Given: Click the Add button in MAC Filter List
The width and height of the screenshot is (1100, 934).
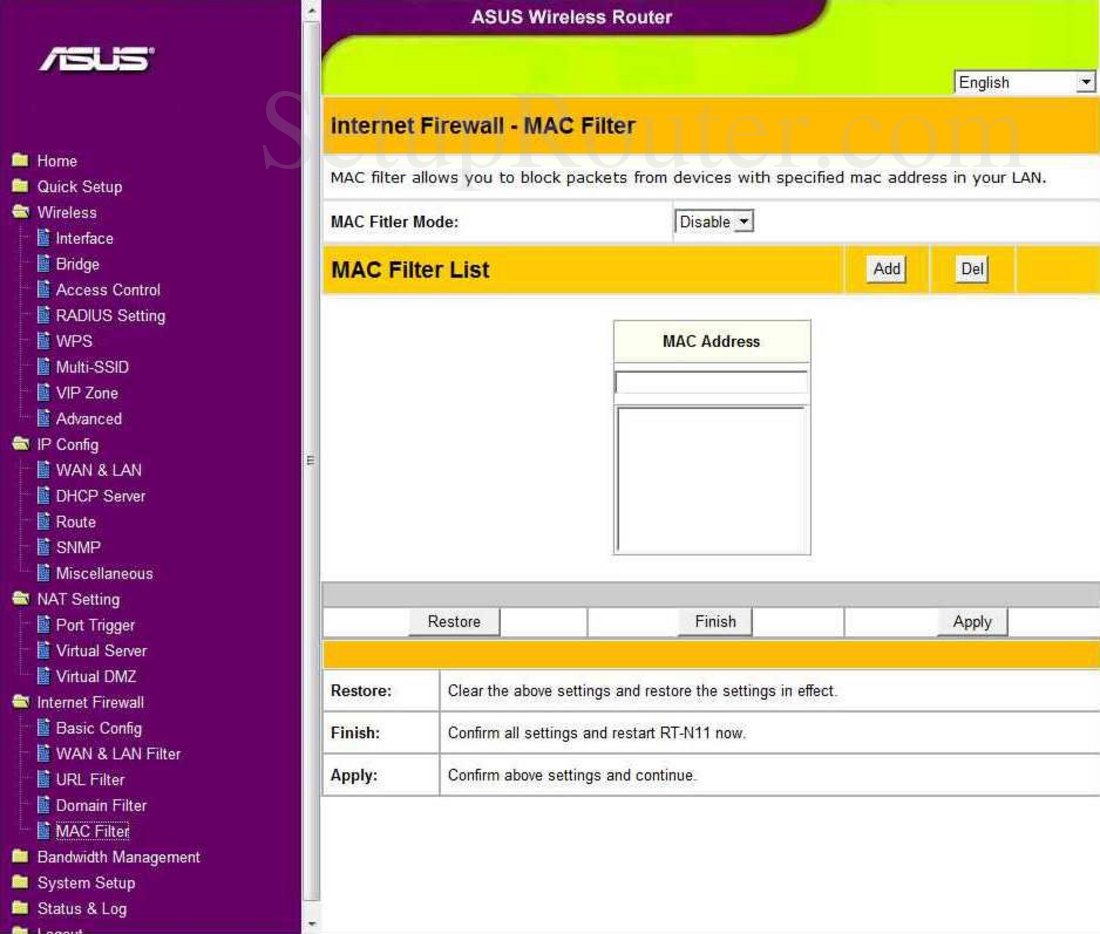Looking at the screenshot, I should click(884, 268).
